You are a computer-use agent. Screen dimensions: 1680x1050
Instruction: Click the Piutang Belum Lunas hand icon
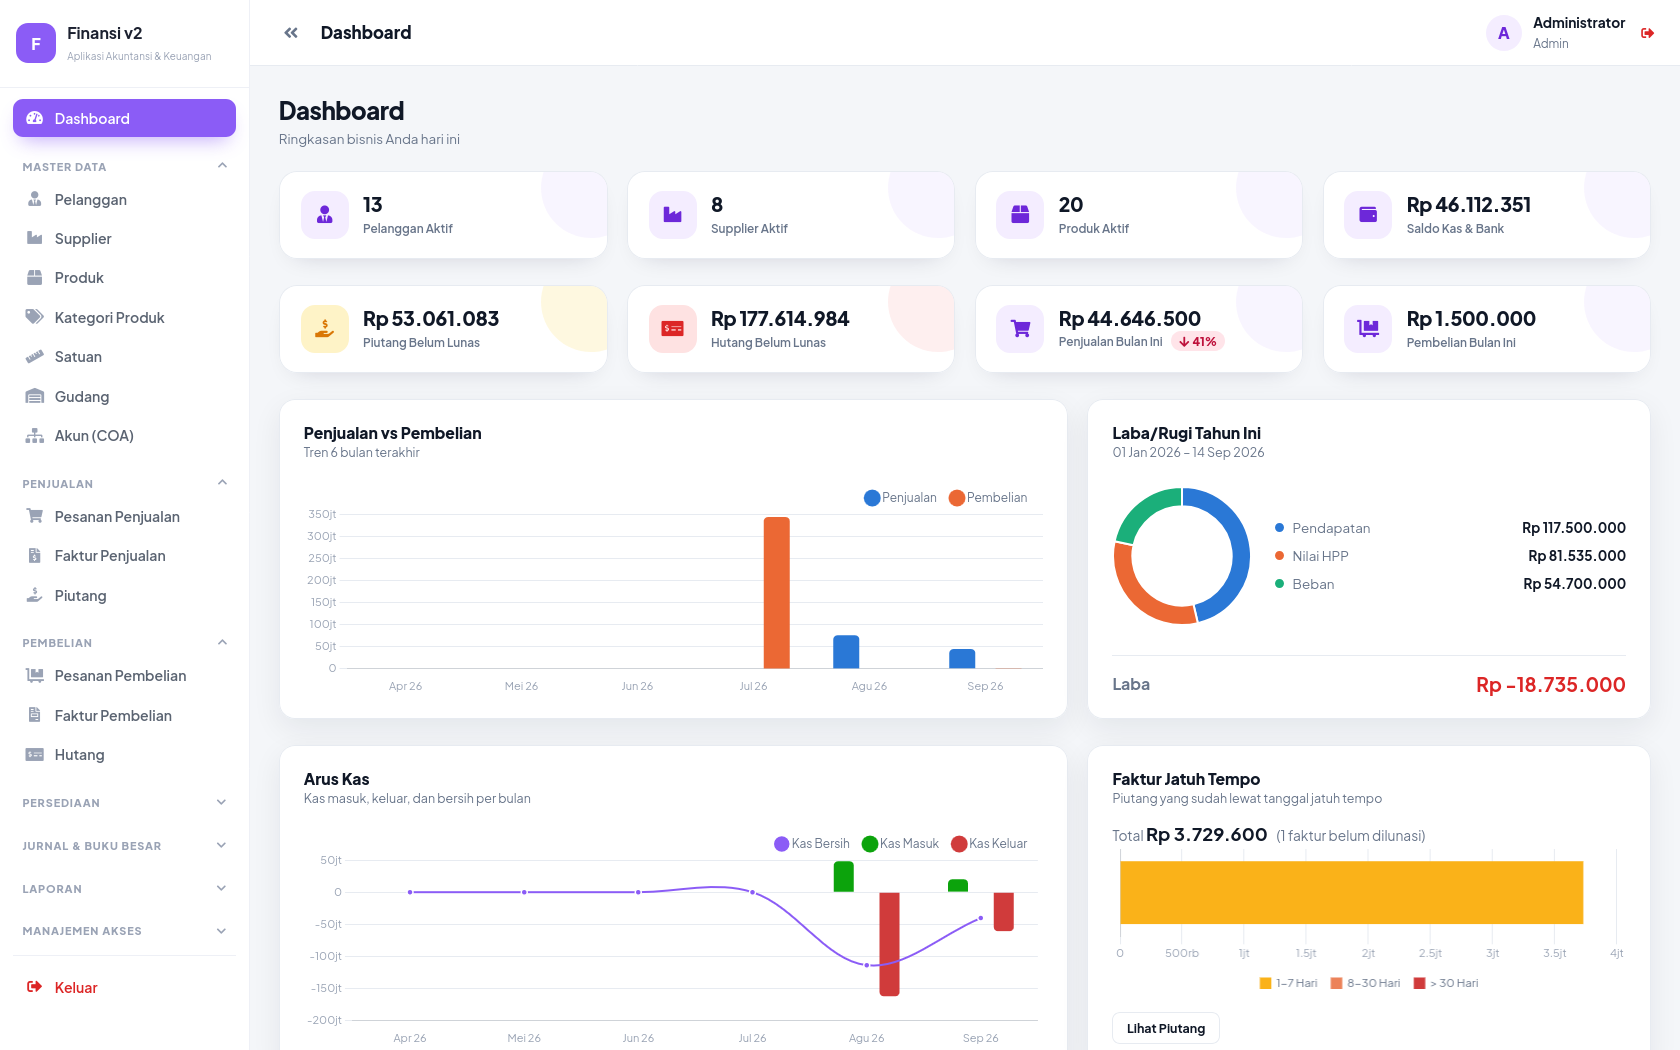pos(325,329)
